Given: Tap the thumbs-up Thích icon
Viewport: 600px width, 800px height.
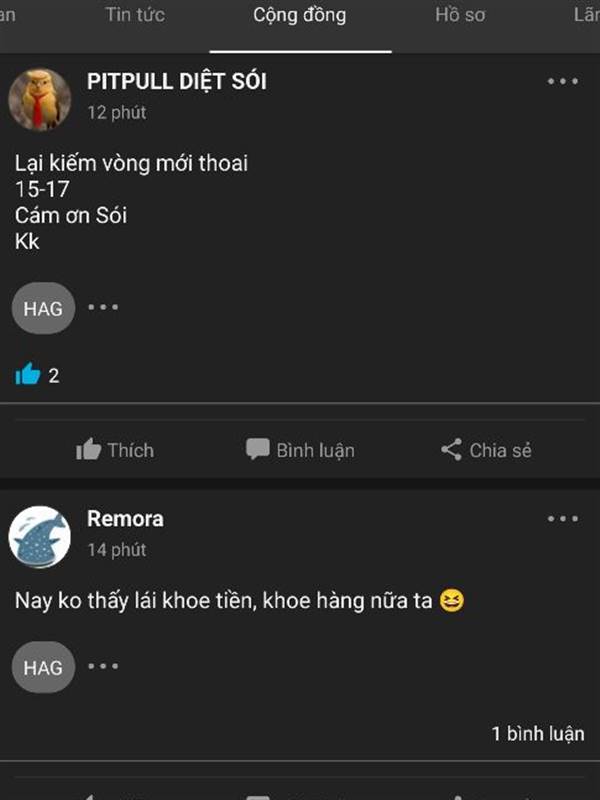Looking at the screenshot, I should (x=89, y=450).
